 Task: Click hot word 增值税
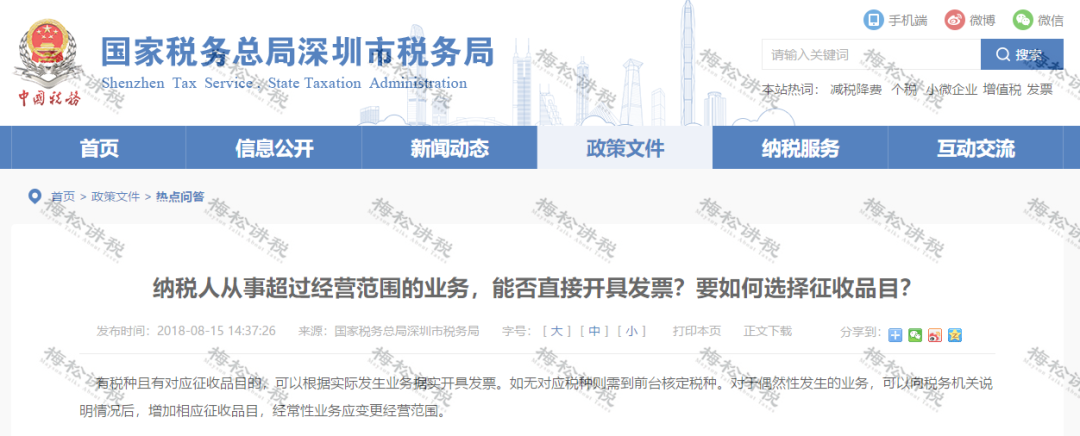(x=1001, y=90)
